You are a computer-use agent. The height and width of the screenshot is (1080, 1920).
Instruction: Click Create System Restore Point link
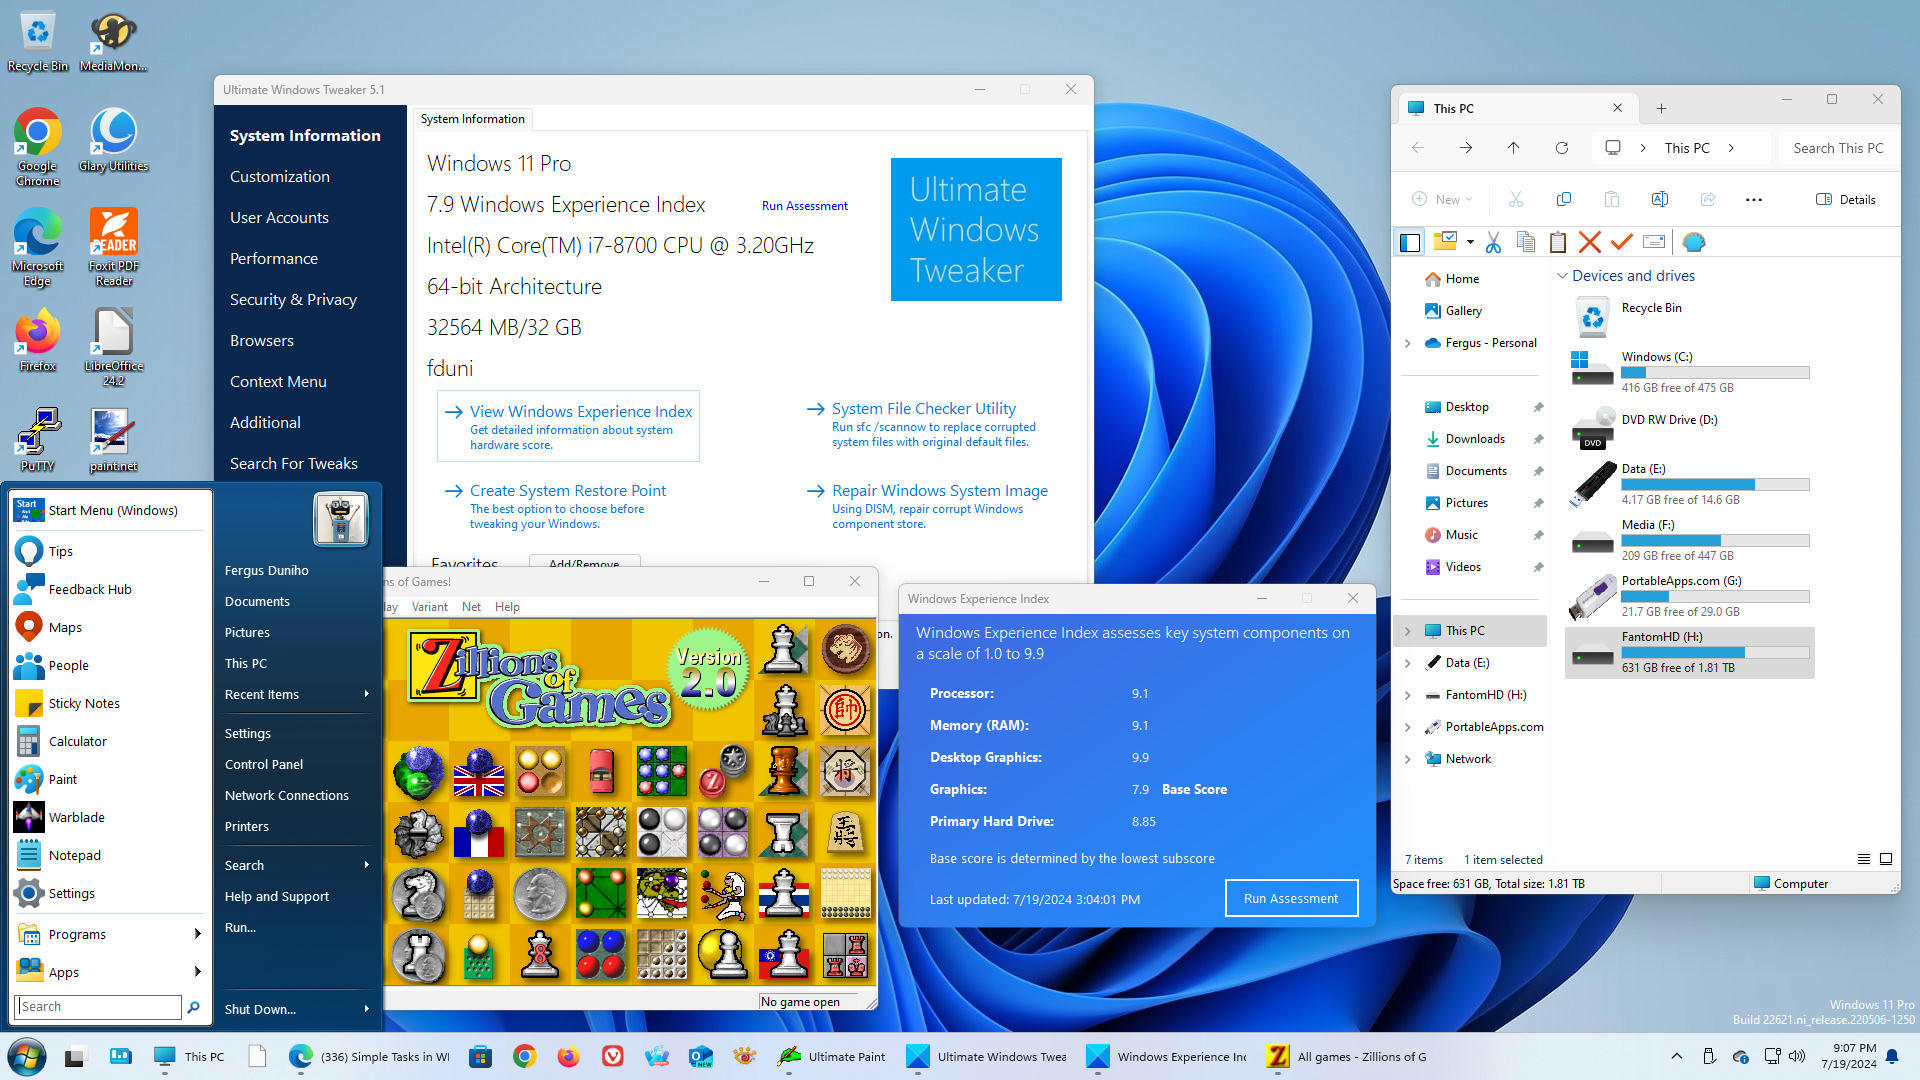pyautogui.click(x=567, y=491)
